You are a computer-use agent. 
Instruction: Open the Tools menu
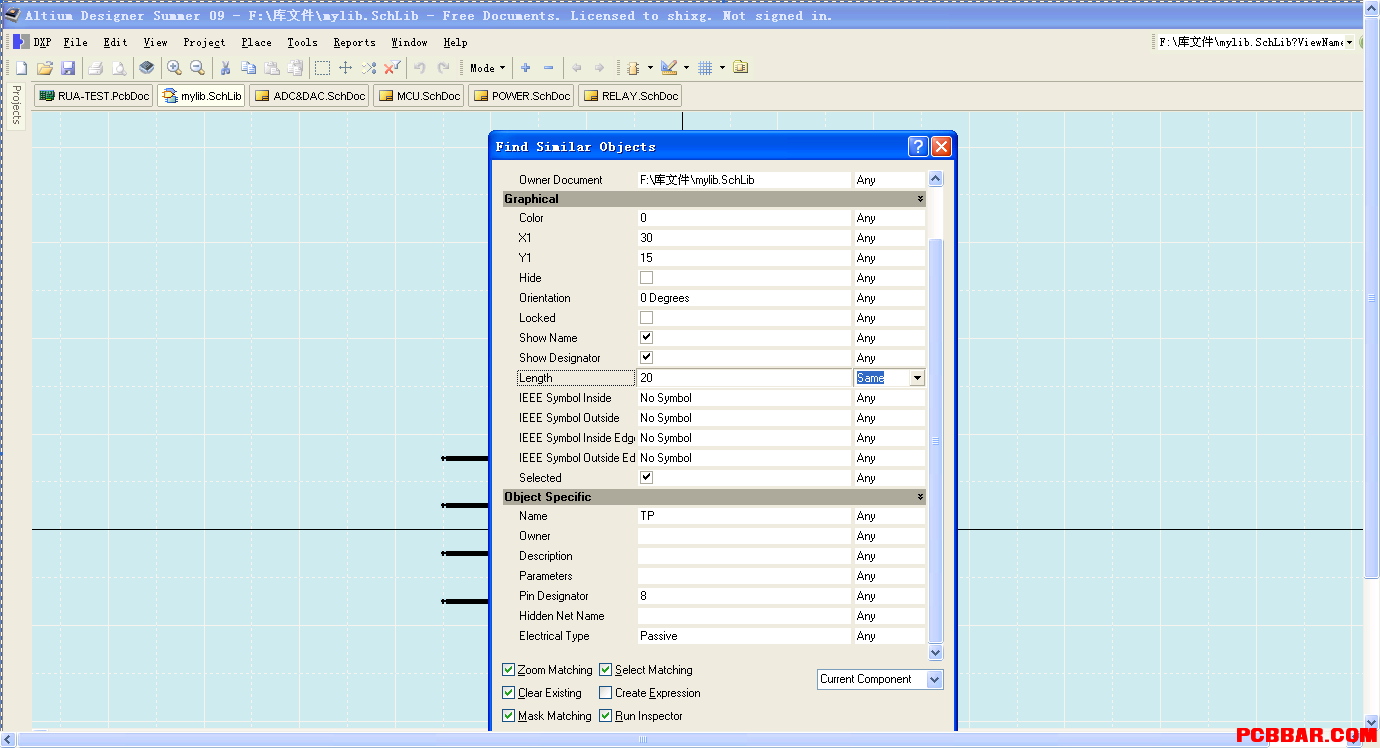(x=302, y=42)
